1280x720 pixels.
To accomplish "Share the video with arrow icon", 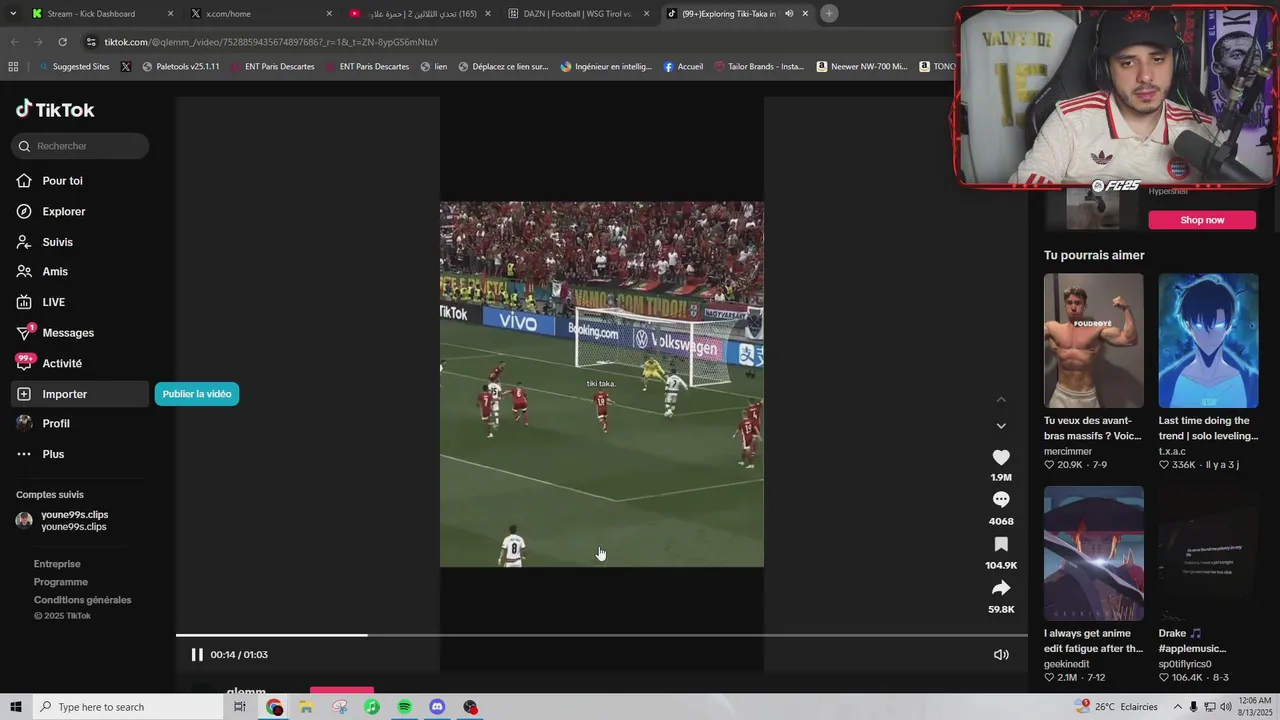I will (1001, 588).
